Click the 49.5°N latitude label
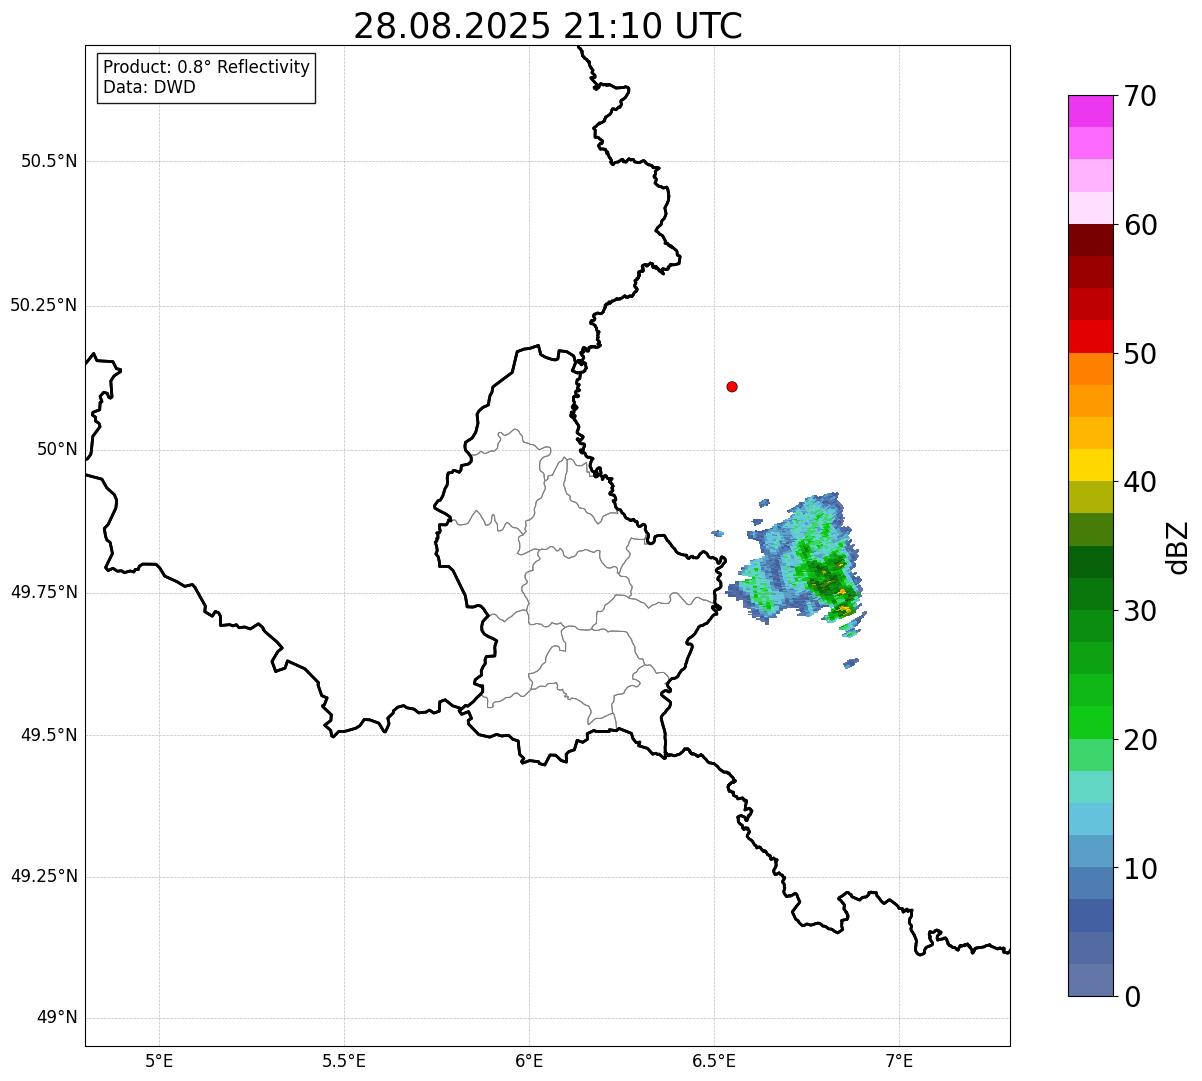The image size is (1202, 1081). point(49,735)
